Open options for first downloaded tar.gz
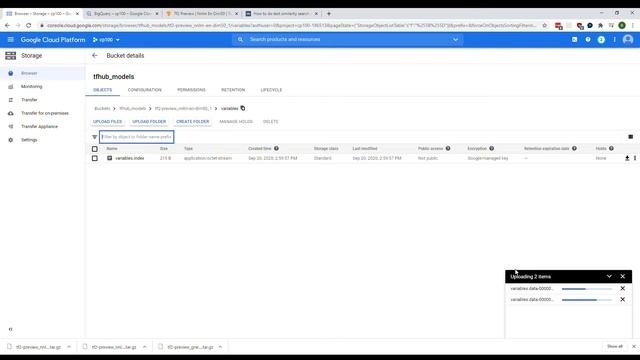Image resolution: width=640 pixels, height=360 pixels. coord(69,347)
